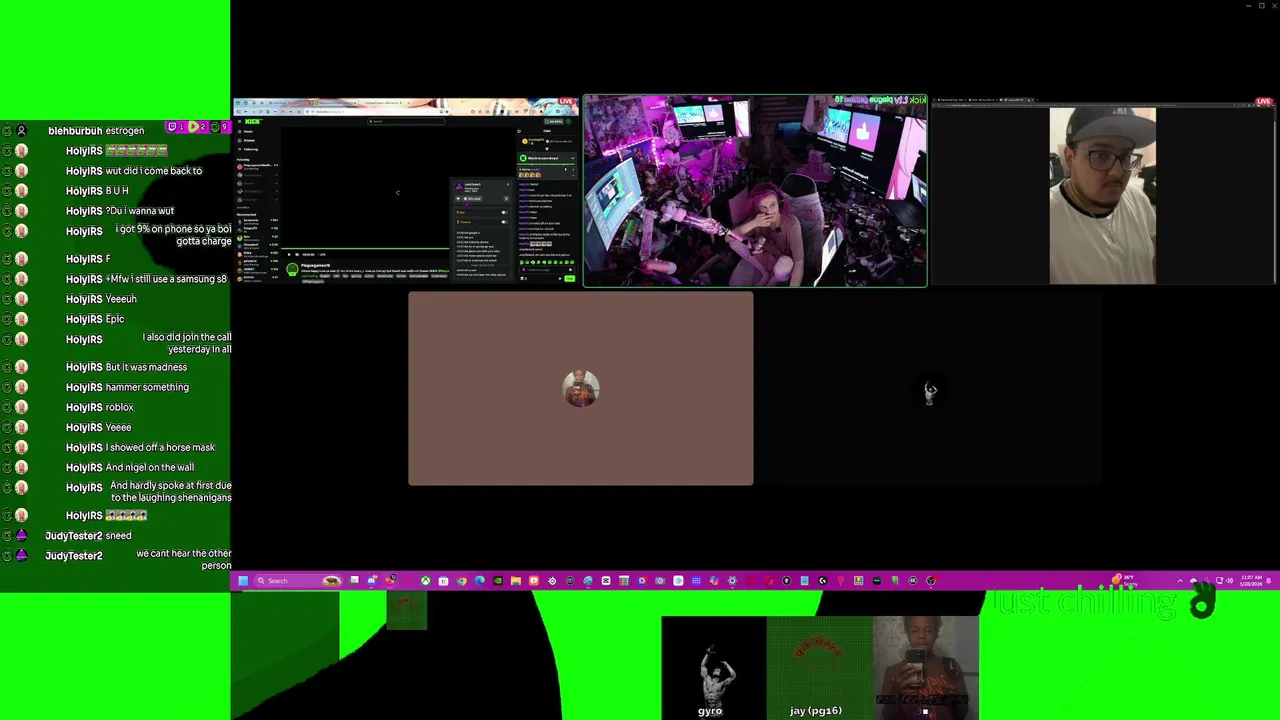Open the taskbar weather widget
Viewport: 1280px width, 720px height.
click(x=1126, y=580)
